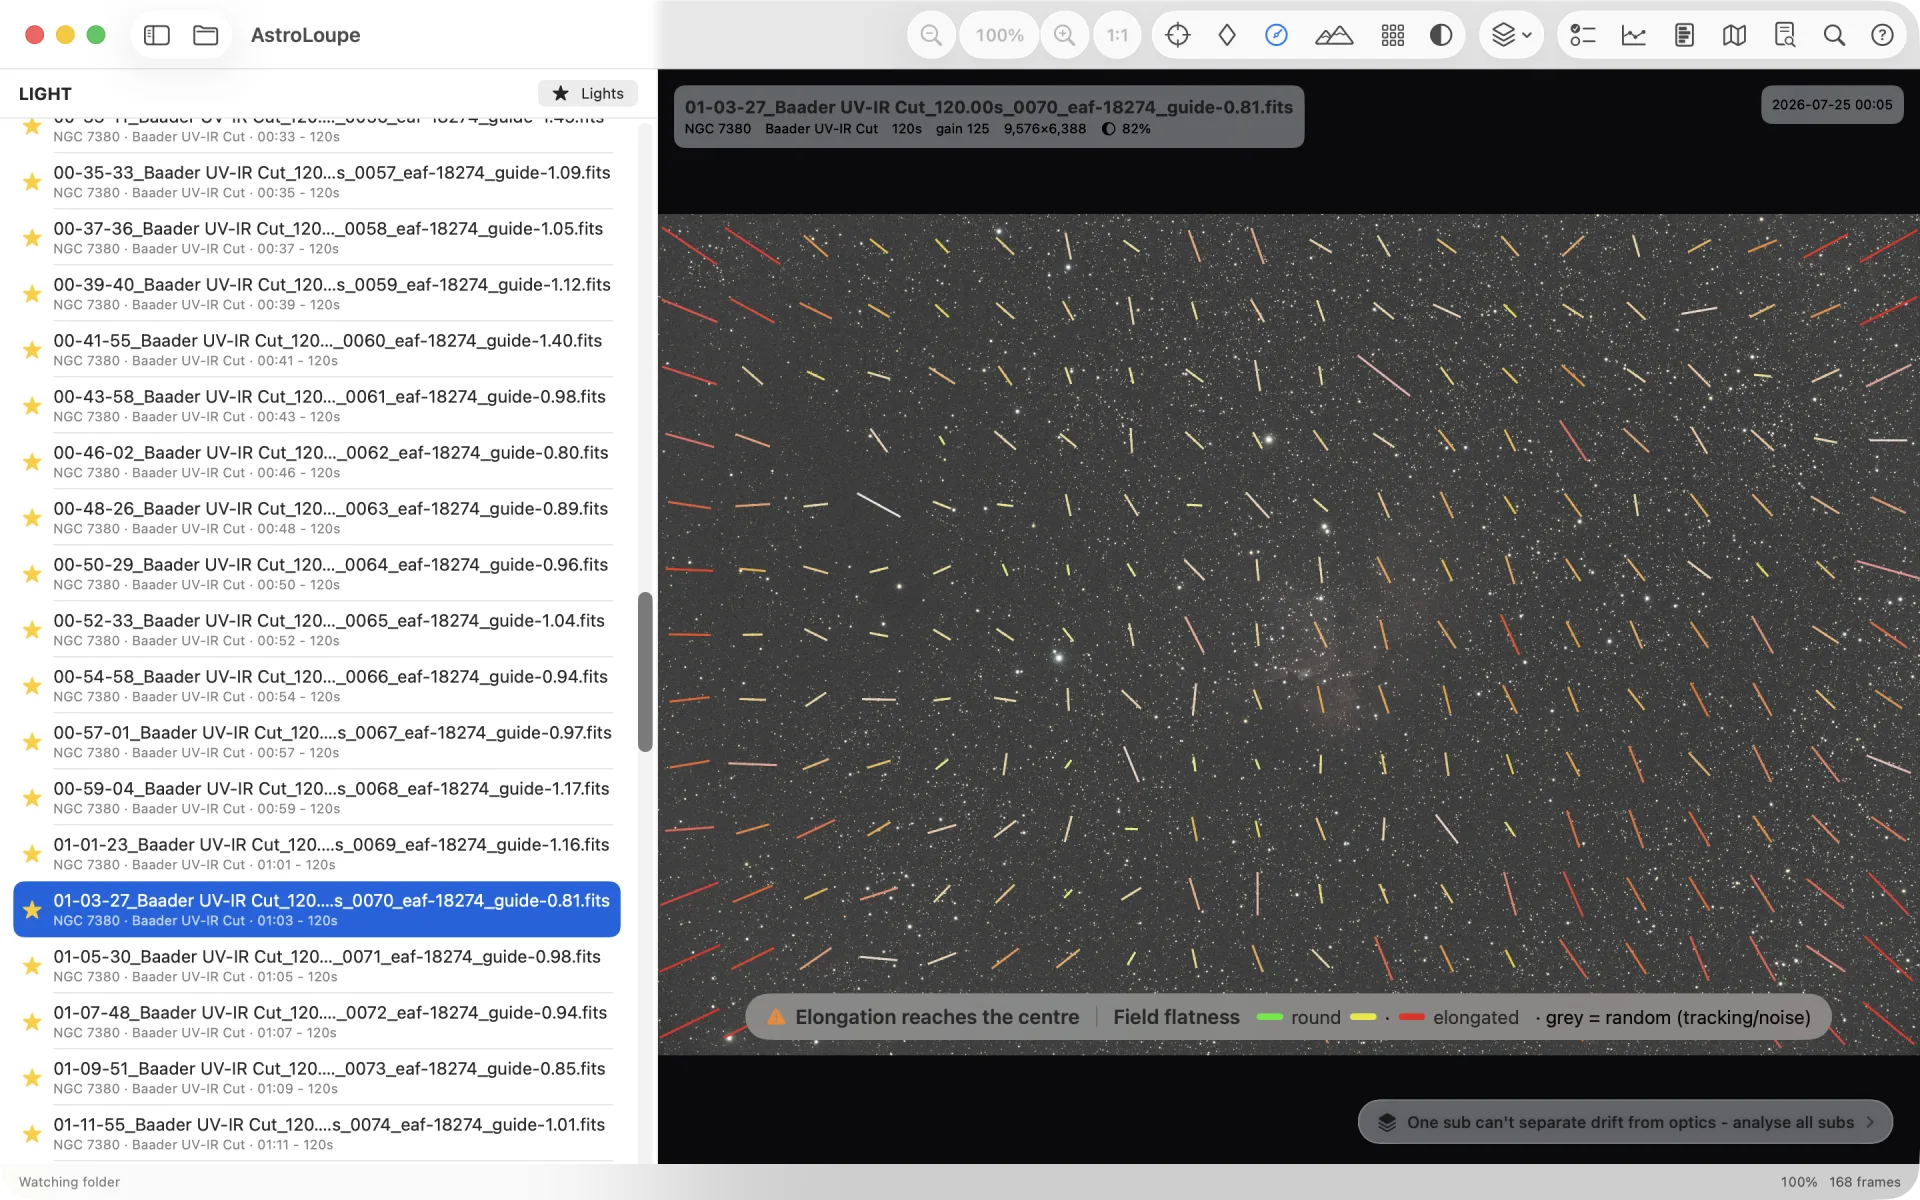Click the 100% zoom level button
The width and height of the screenshot is (1920, 1200).
point(999,35)
